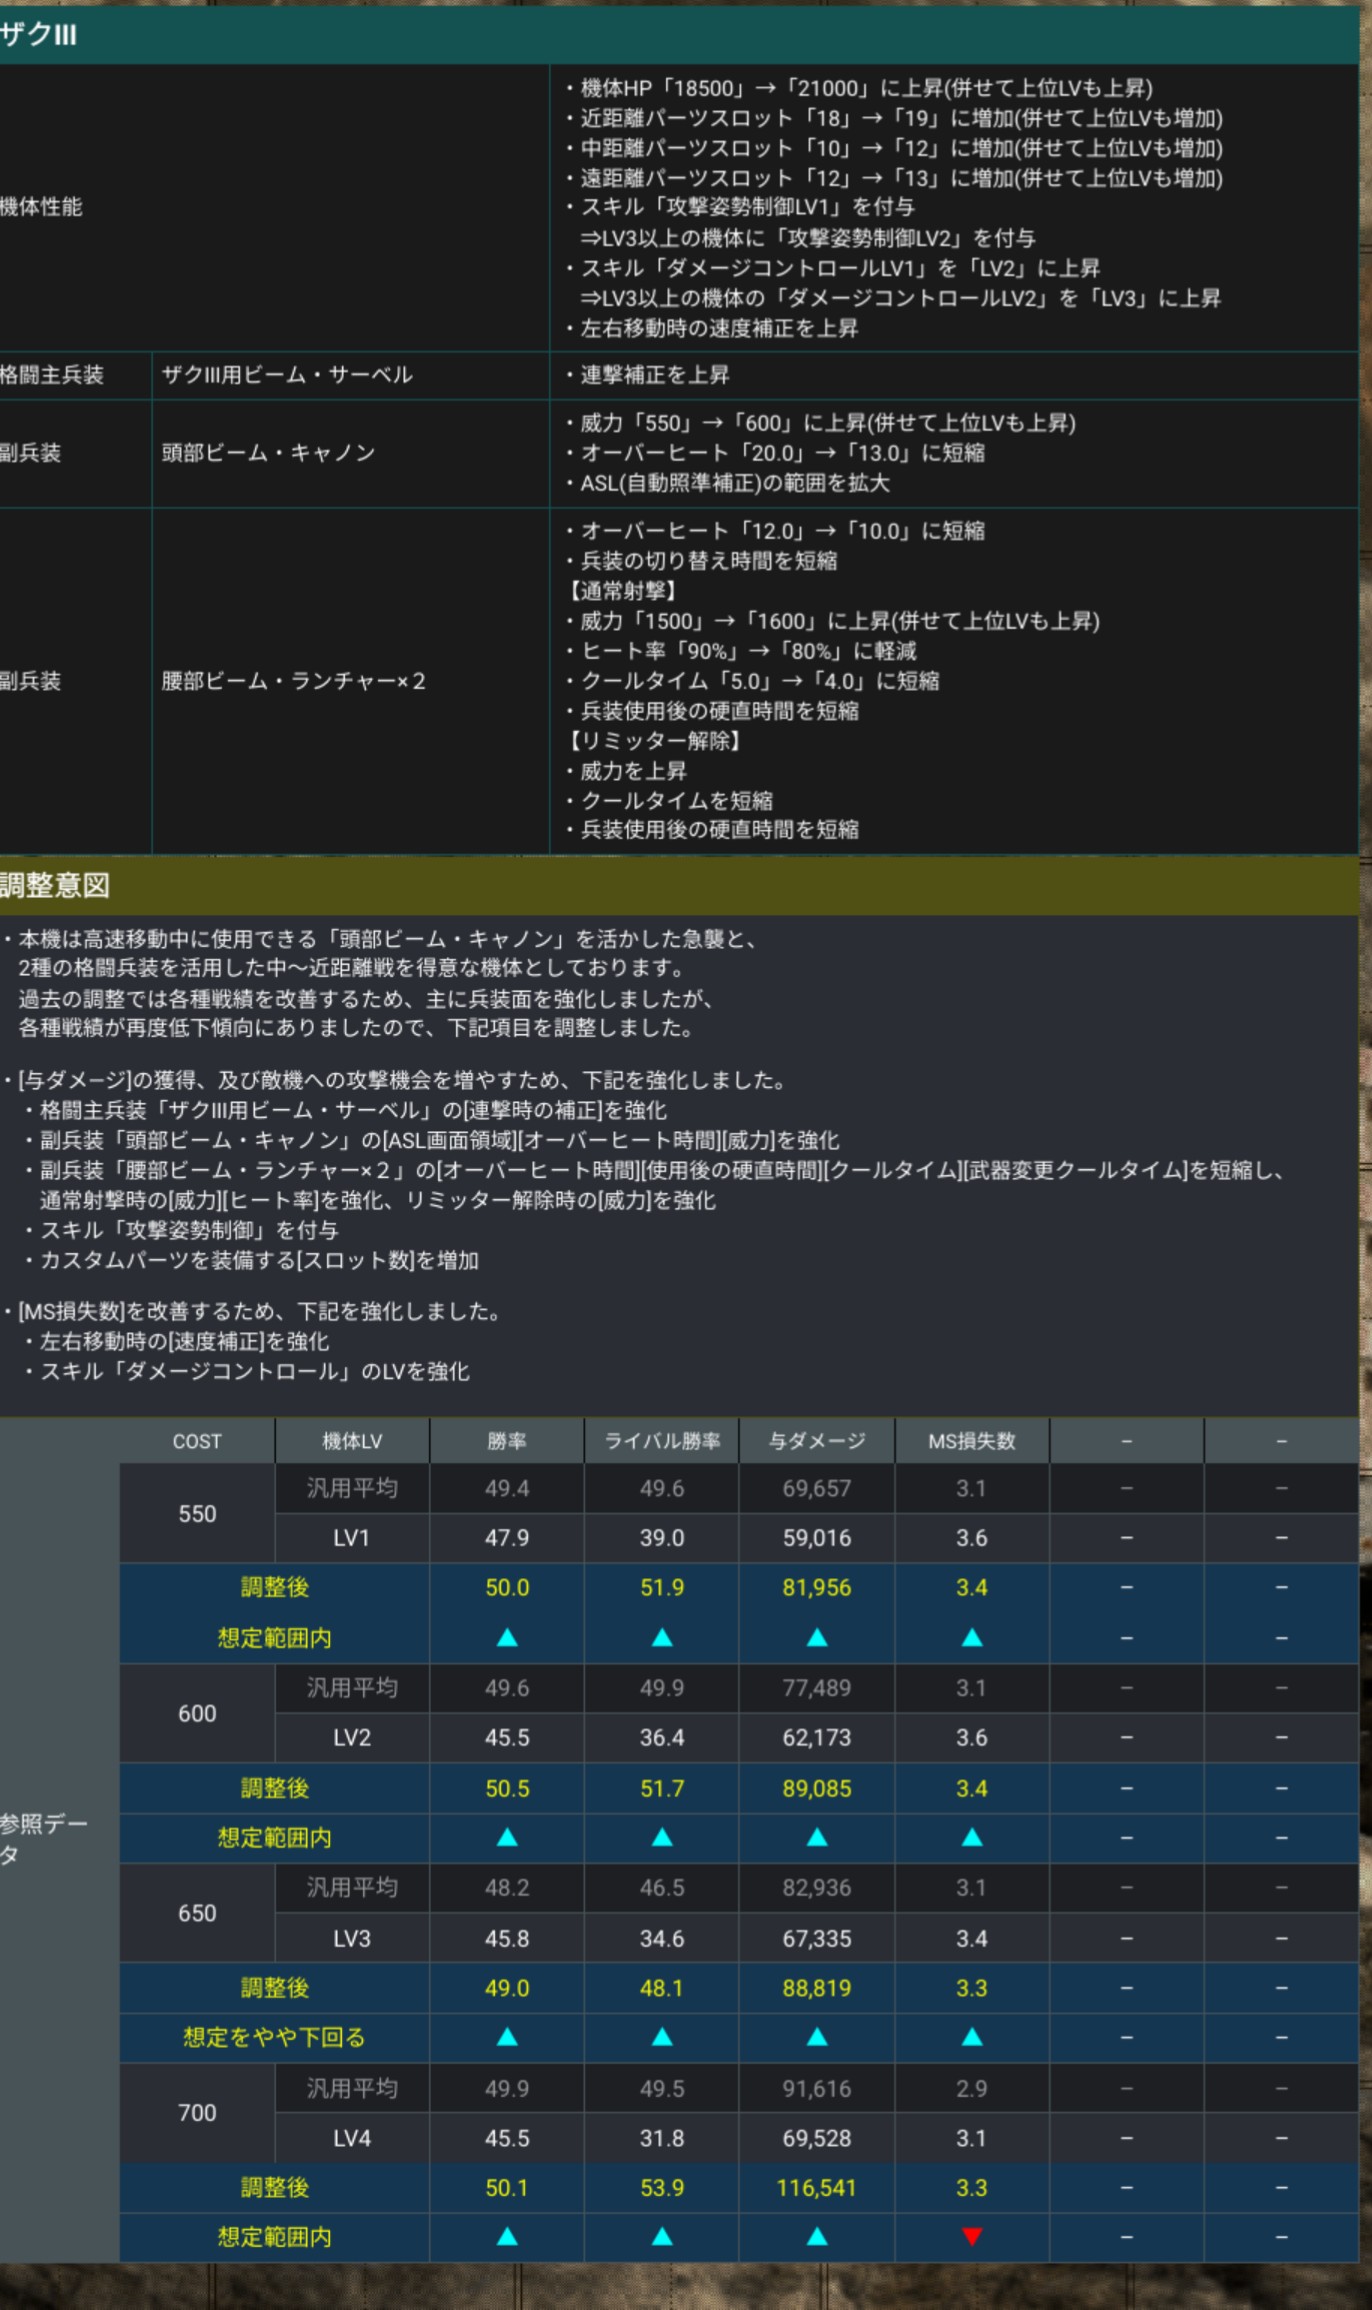Click the LV2 row label
The image size is (1372, 2310).
(352, 1738)
